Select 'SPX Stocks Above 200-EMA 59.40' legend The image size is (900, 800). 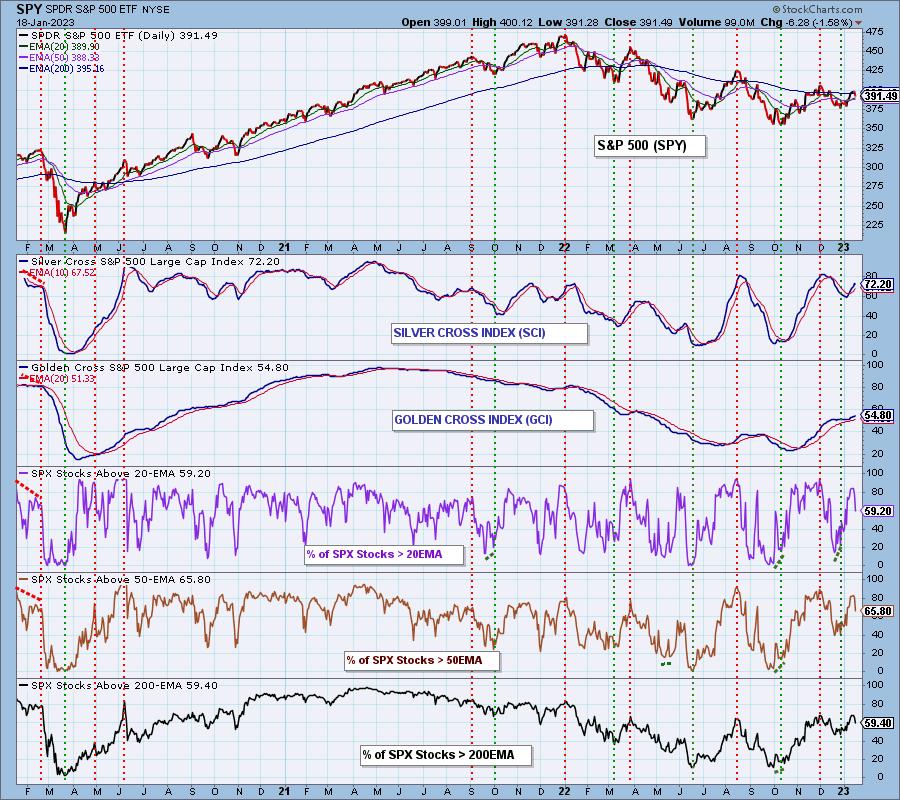point(118,686)
